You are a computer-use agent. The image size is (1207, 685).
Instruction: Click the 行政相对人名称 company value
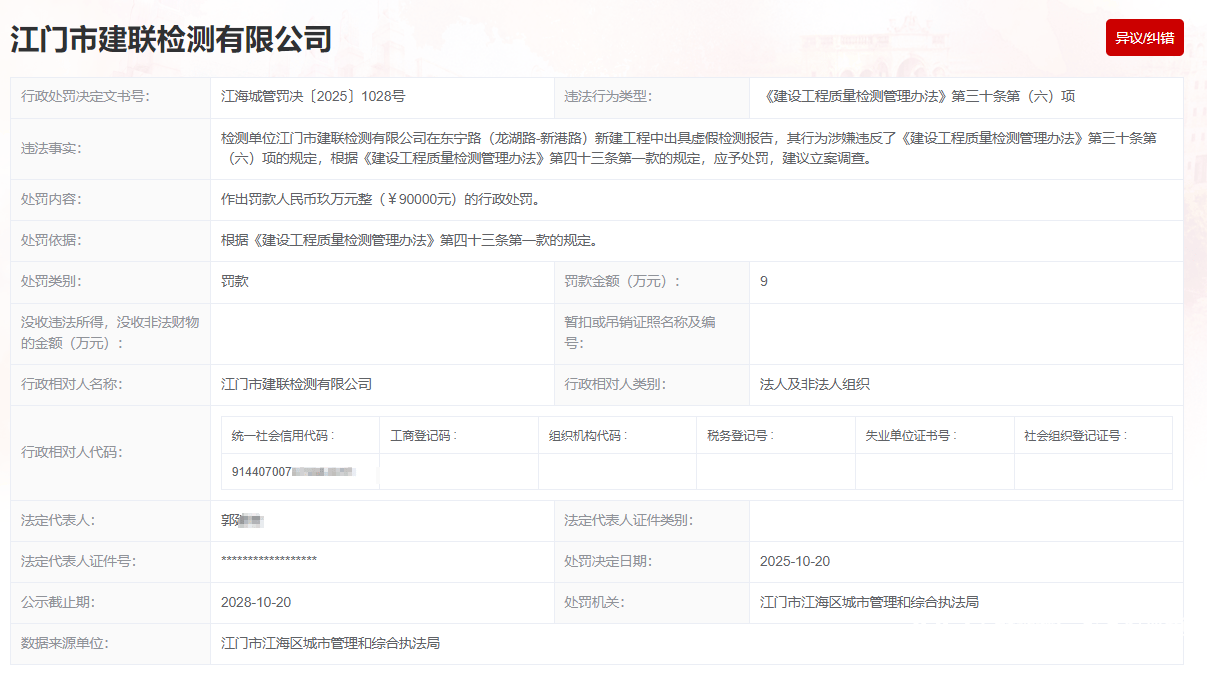[x=296, y=384]
